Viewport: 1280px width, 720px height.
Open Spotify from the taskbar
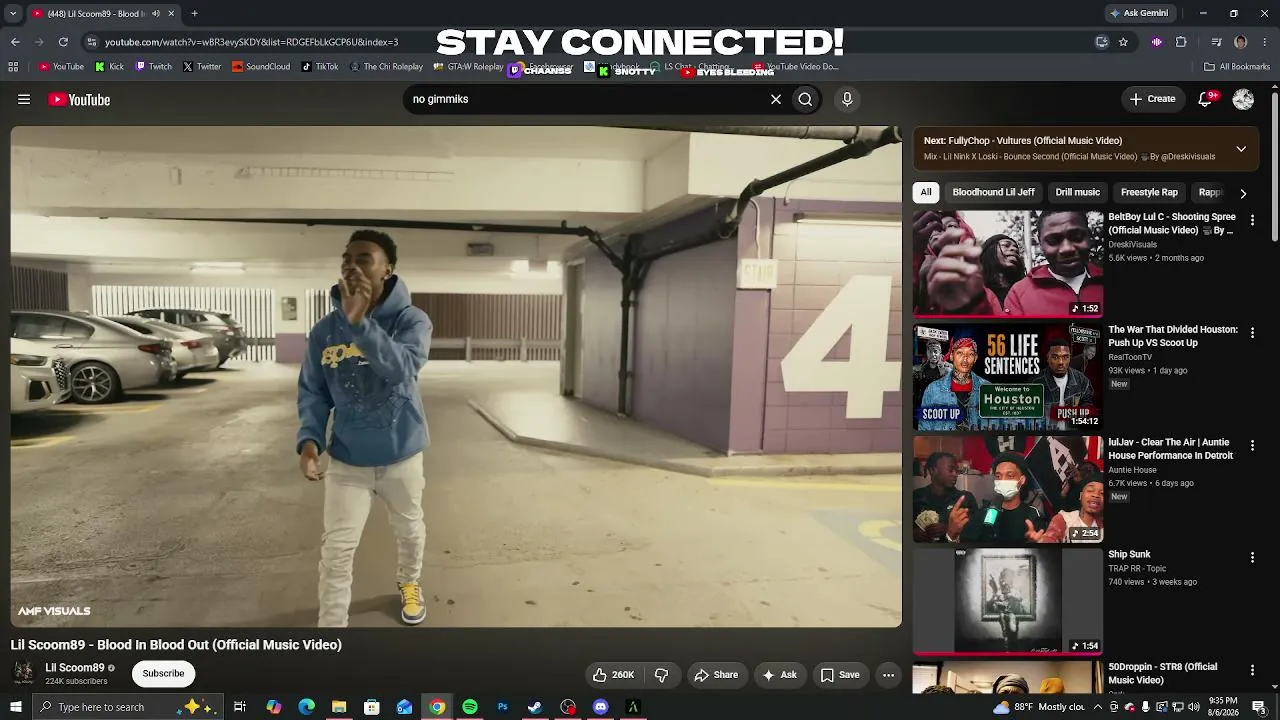click(x=470, y=707)
